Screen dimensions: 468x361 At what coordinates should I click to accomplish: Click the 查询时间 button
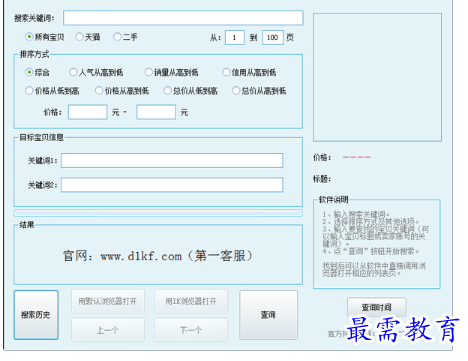[377, 307]
